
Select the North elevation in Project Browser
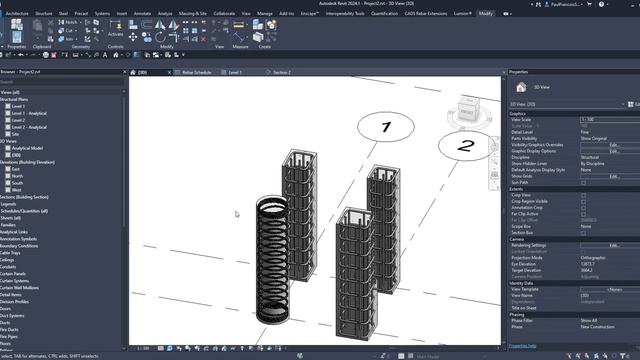17,176
